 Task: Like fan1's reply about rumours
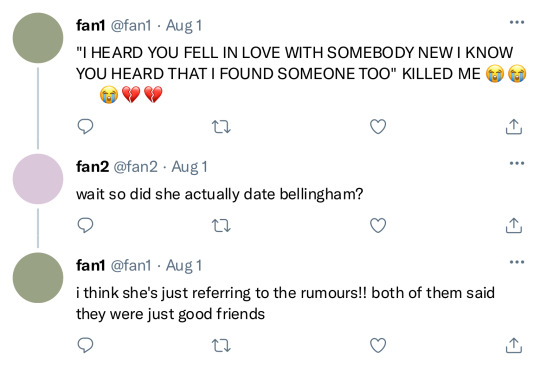click(x=378, y=345)
